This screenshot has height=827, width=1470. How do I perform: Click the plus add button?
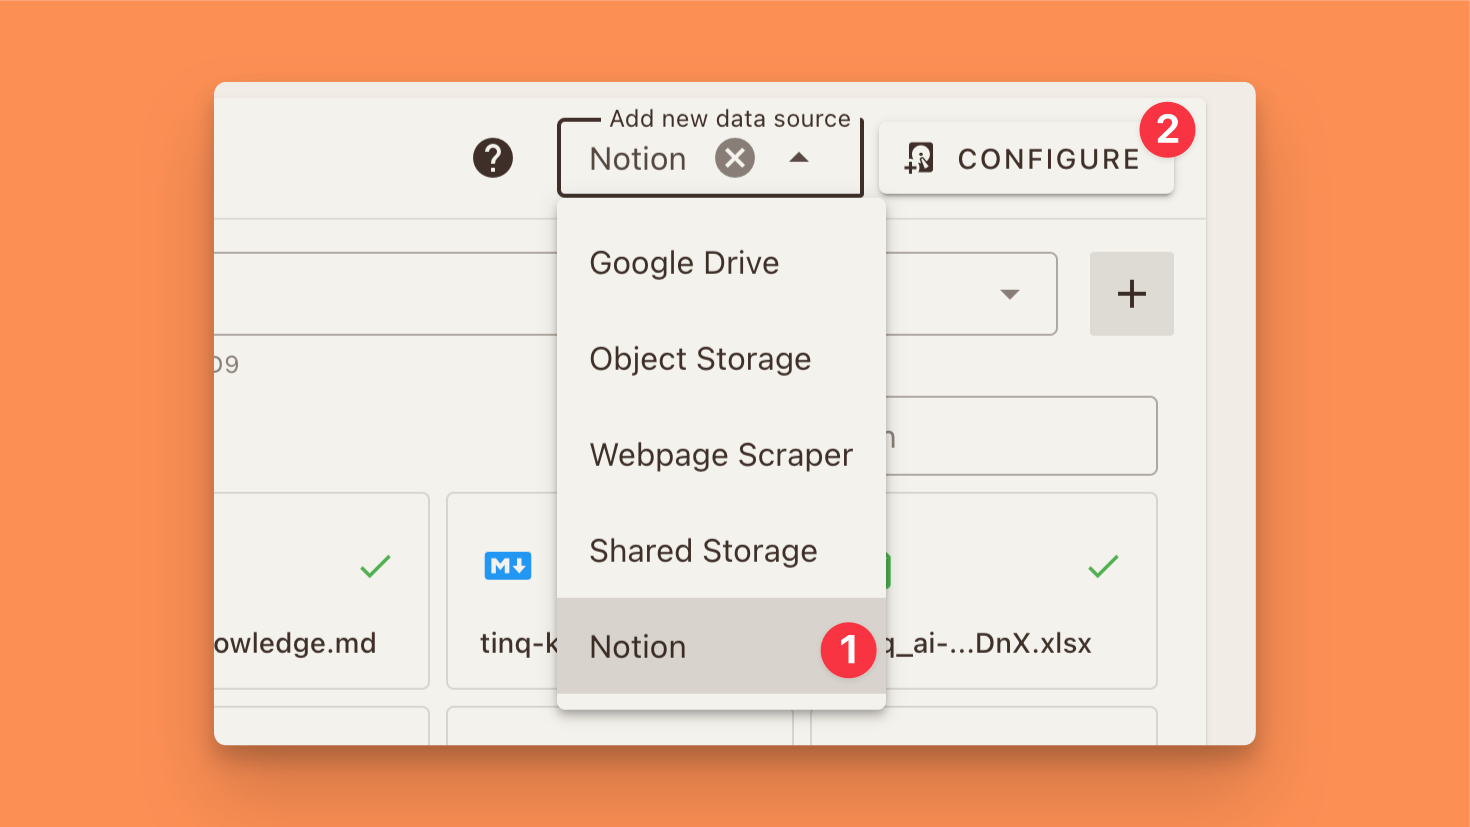[1131, 294]
